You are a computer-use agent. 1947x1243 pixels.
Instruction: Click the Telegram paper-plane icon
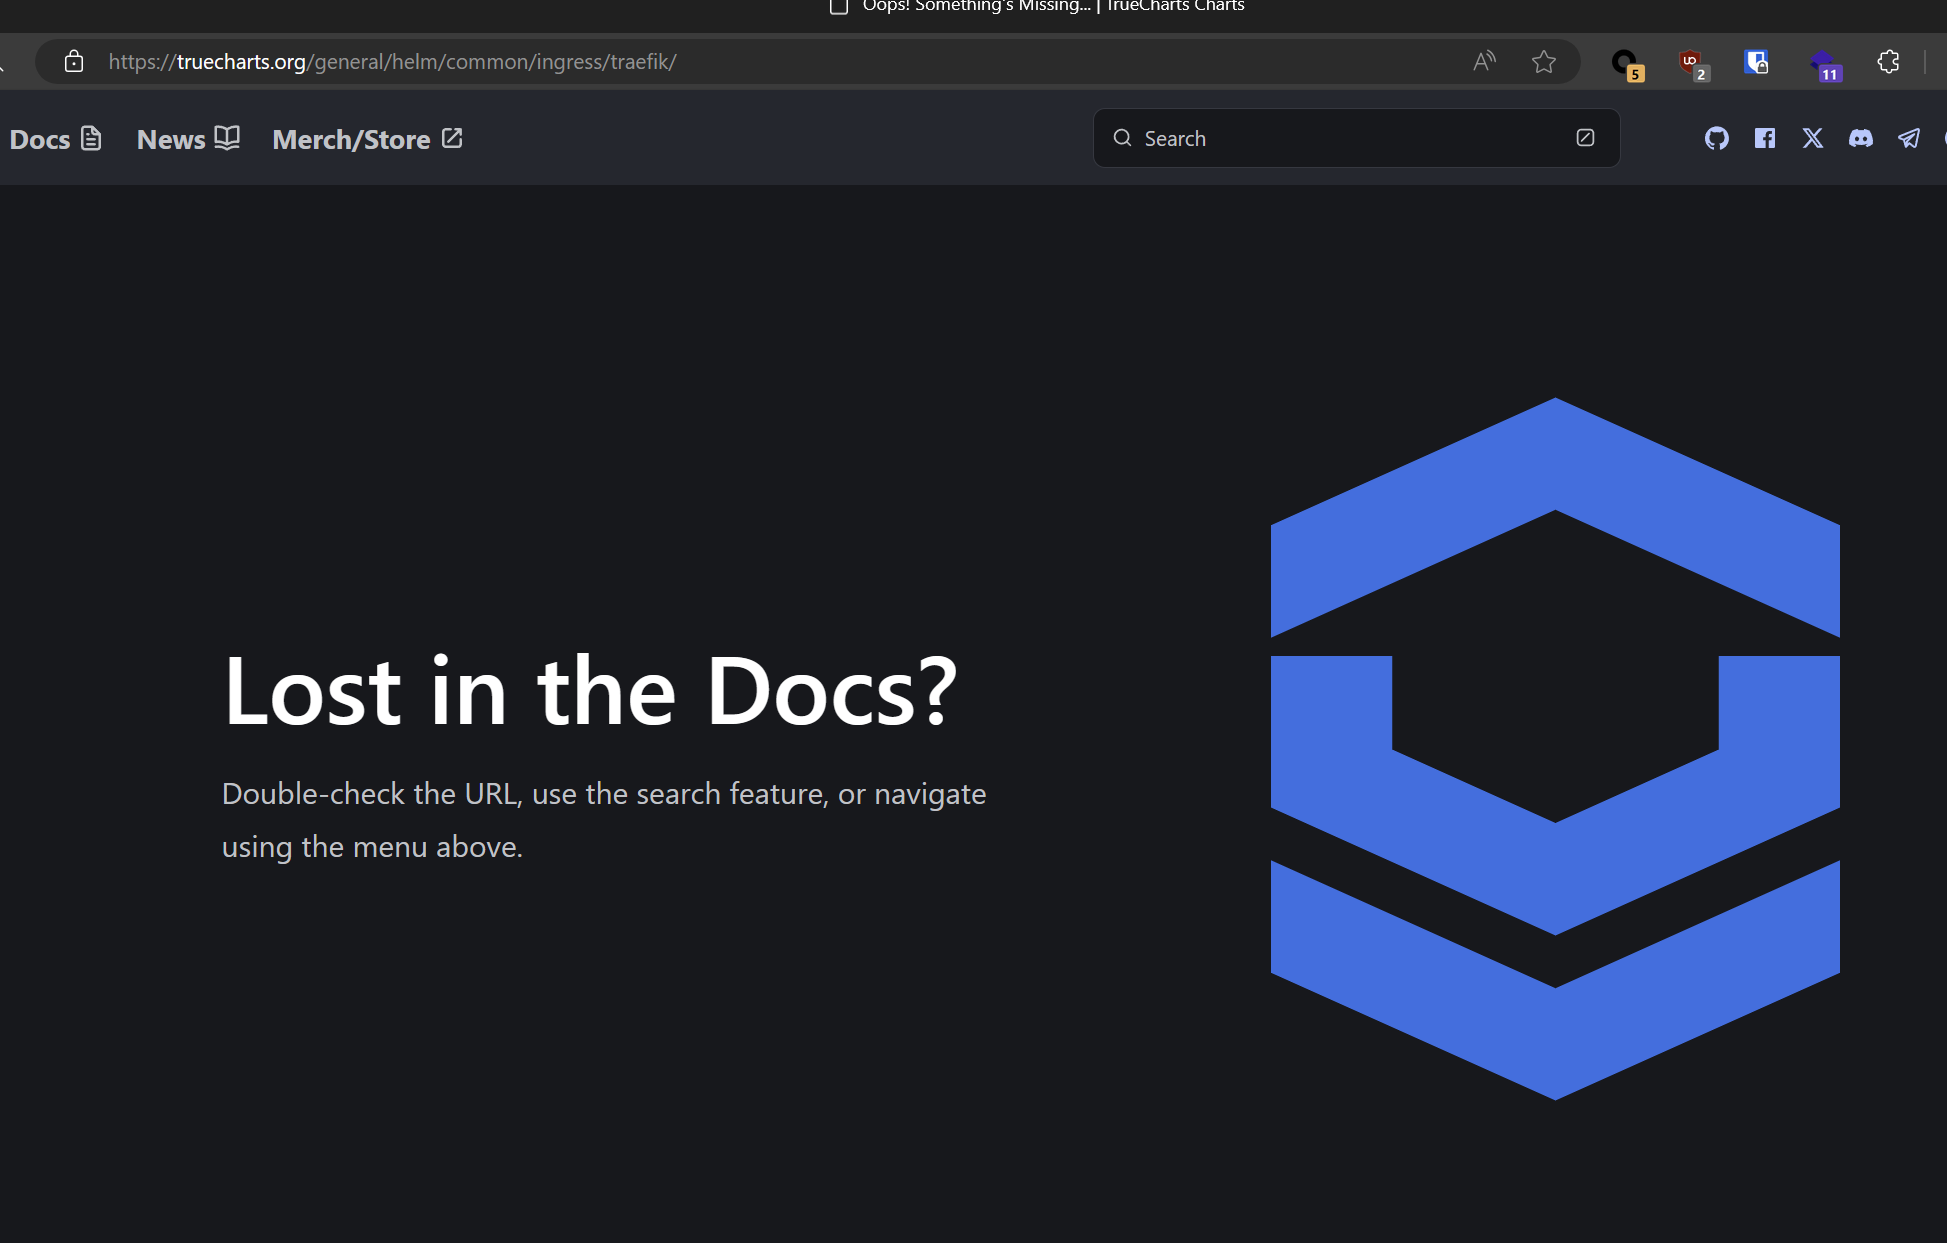pyautogui.click(x=1908, y=138)
